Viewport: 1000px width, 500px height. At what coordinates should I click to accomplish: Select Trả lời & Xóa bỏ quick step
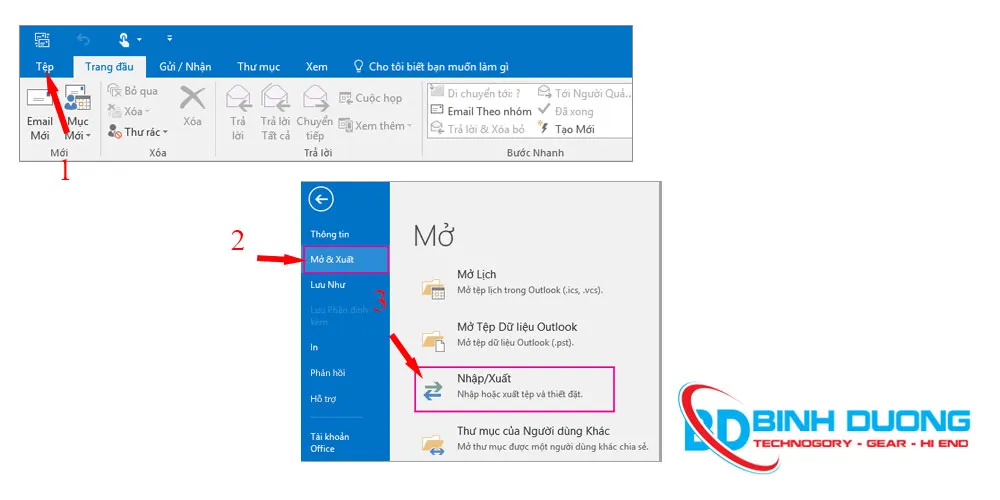coord(478,129)
